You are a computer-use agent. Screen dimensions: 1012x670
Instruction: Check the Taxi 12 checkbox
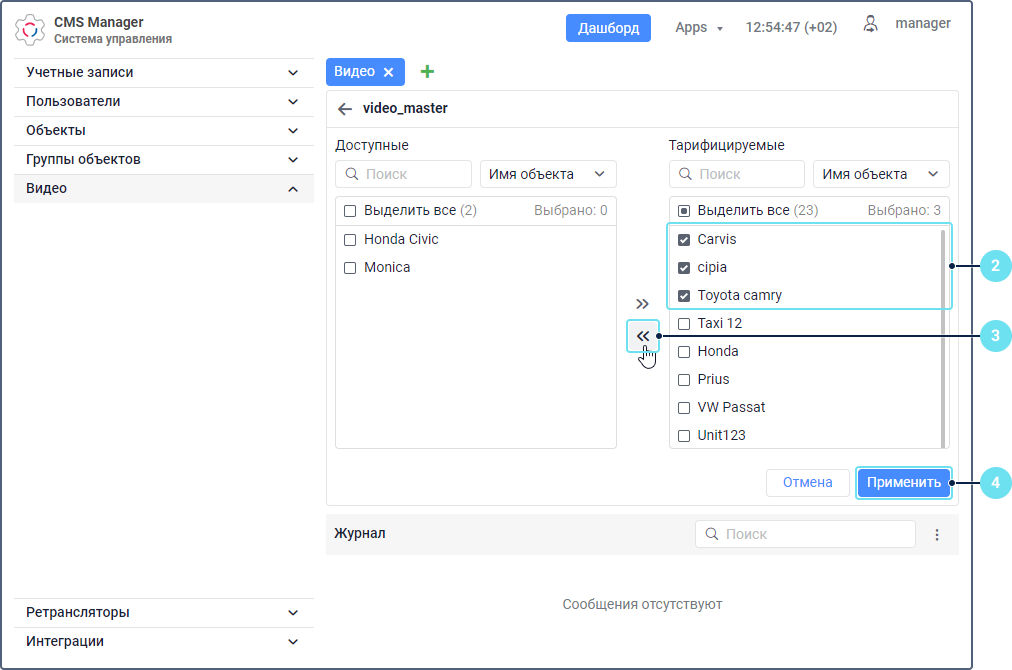(684, 324)
